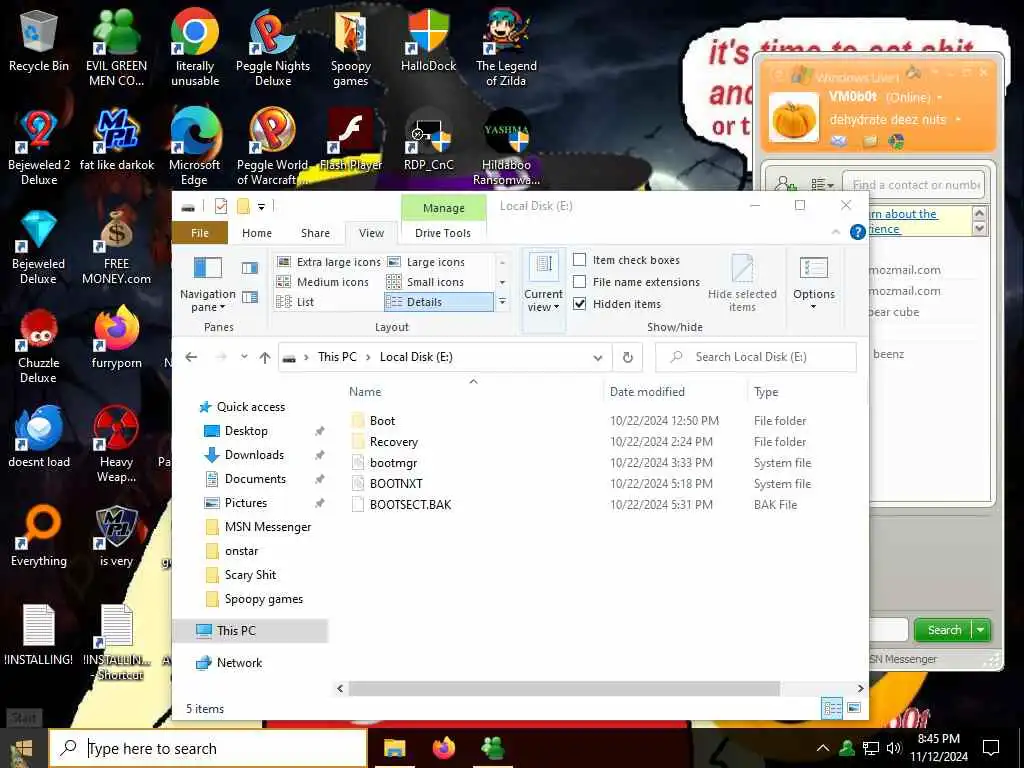1024x768 pixels.
Task: Launch the HalloDock desktop shortcut
Action: [428, 41]
